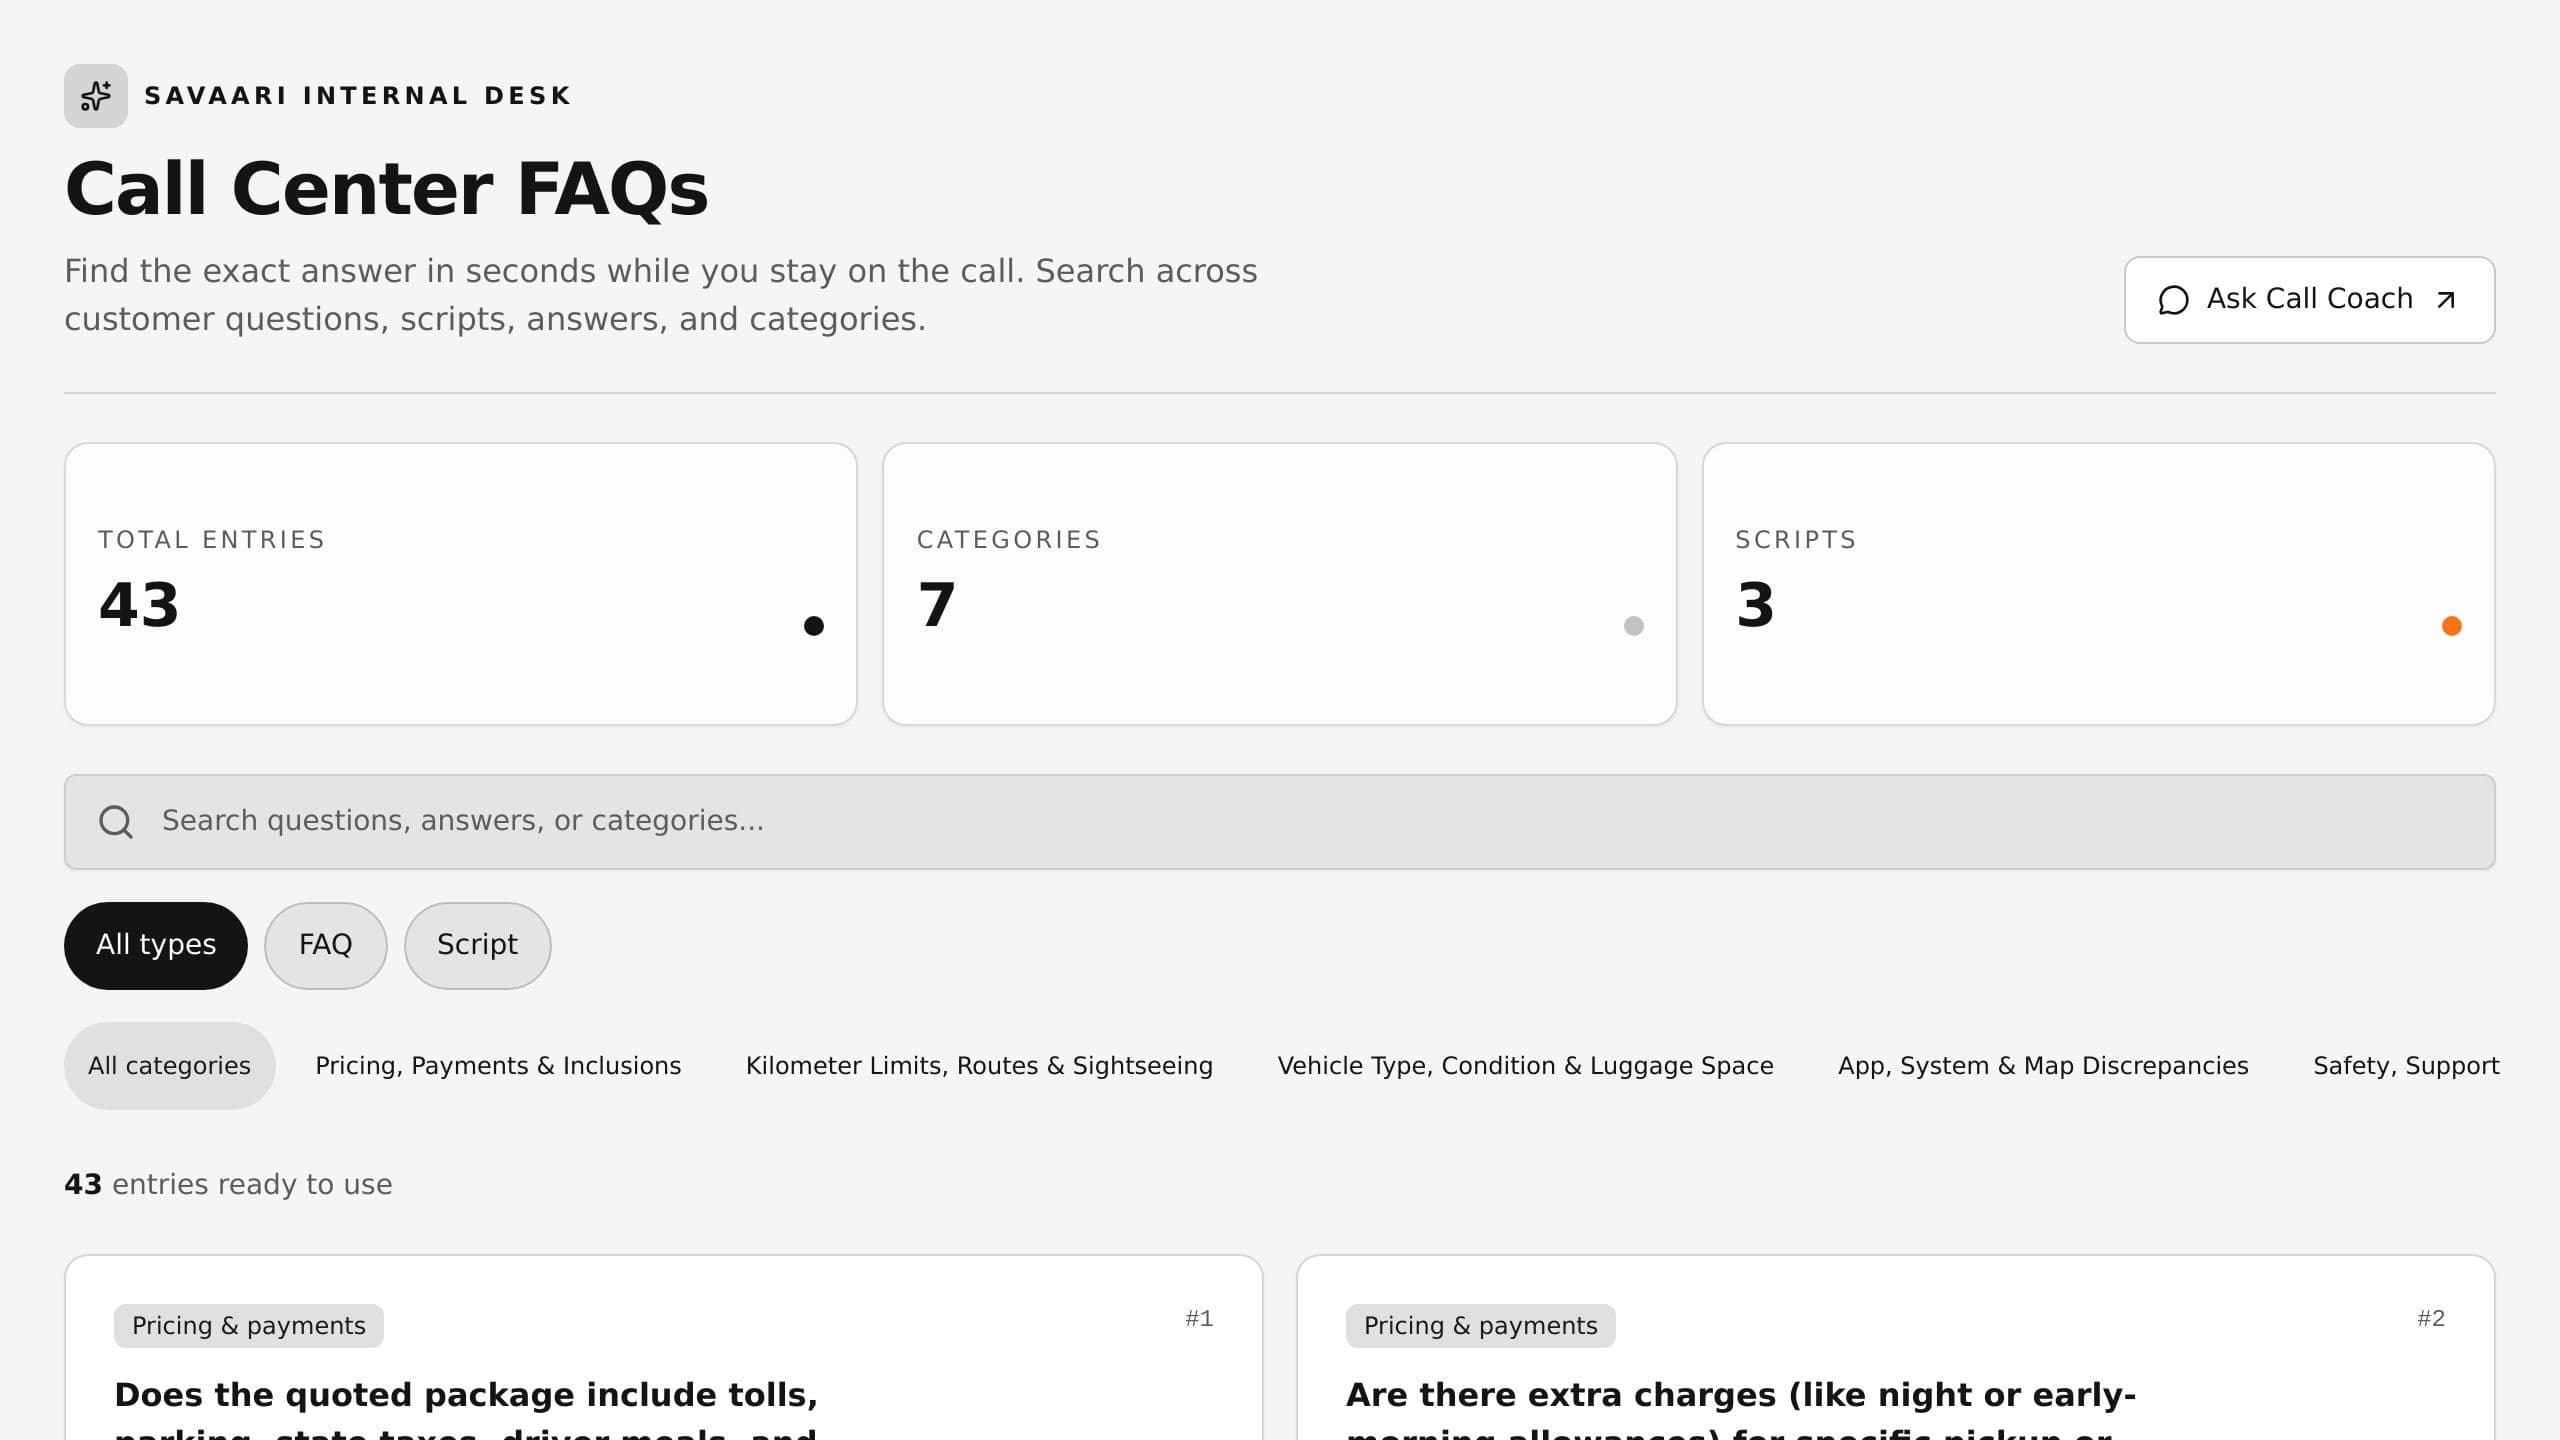Click the chat bubble icon in Ask Call Coach

click(2173, 300)
